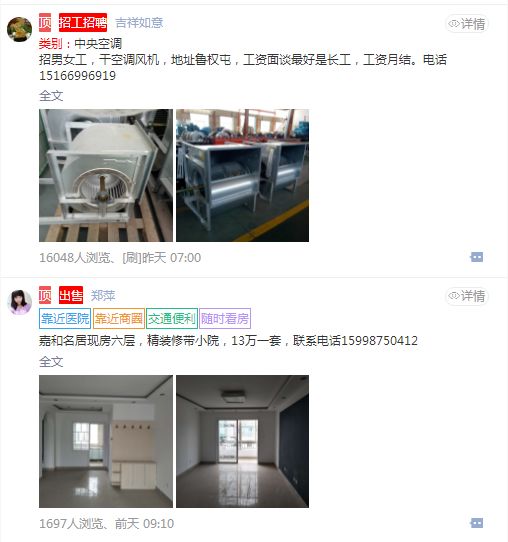Viewport: 508px width, 542px height.
Task: Open the room with balcony door photo
Action: (243, 441)
